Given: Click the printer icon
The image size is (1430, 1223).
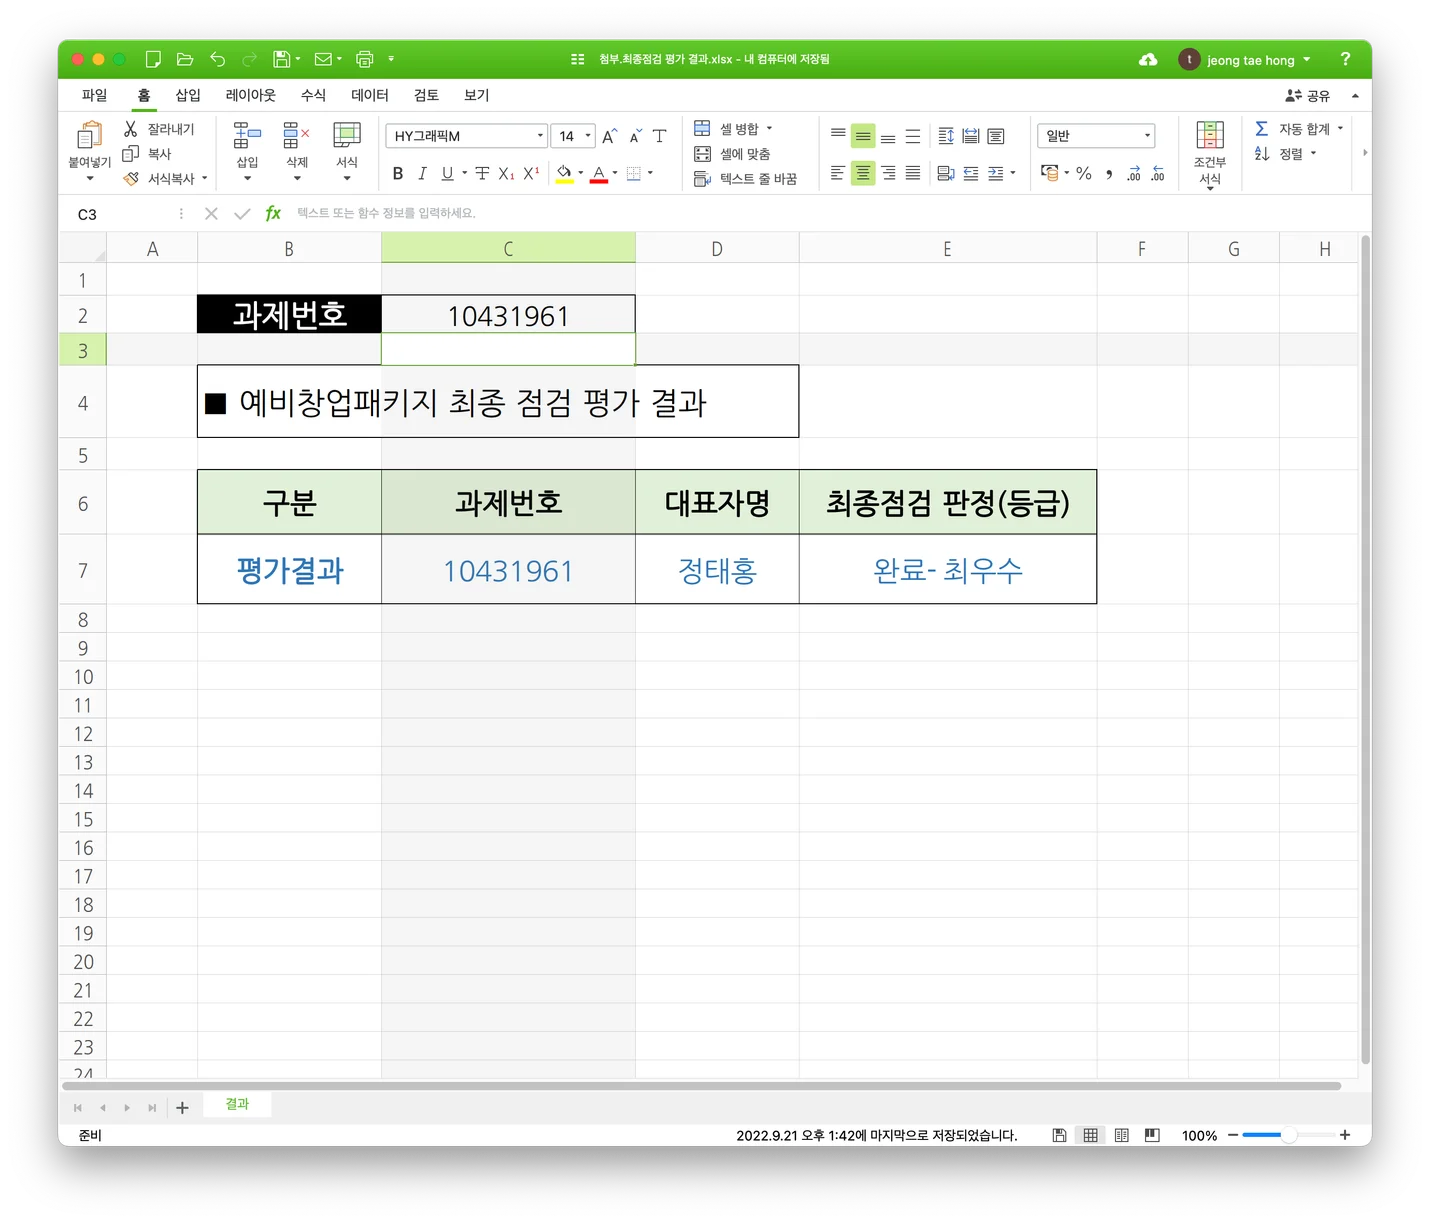Looking at the screenshot, I should 364,60.
